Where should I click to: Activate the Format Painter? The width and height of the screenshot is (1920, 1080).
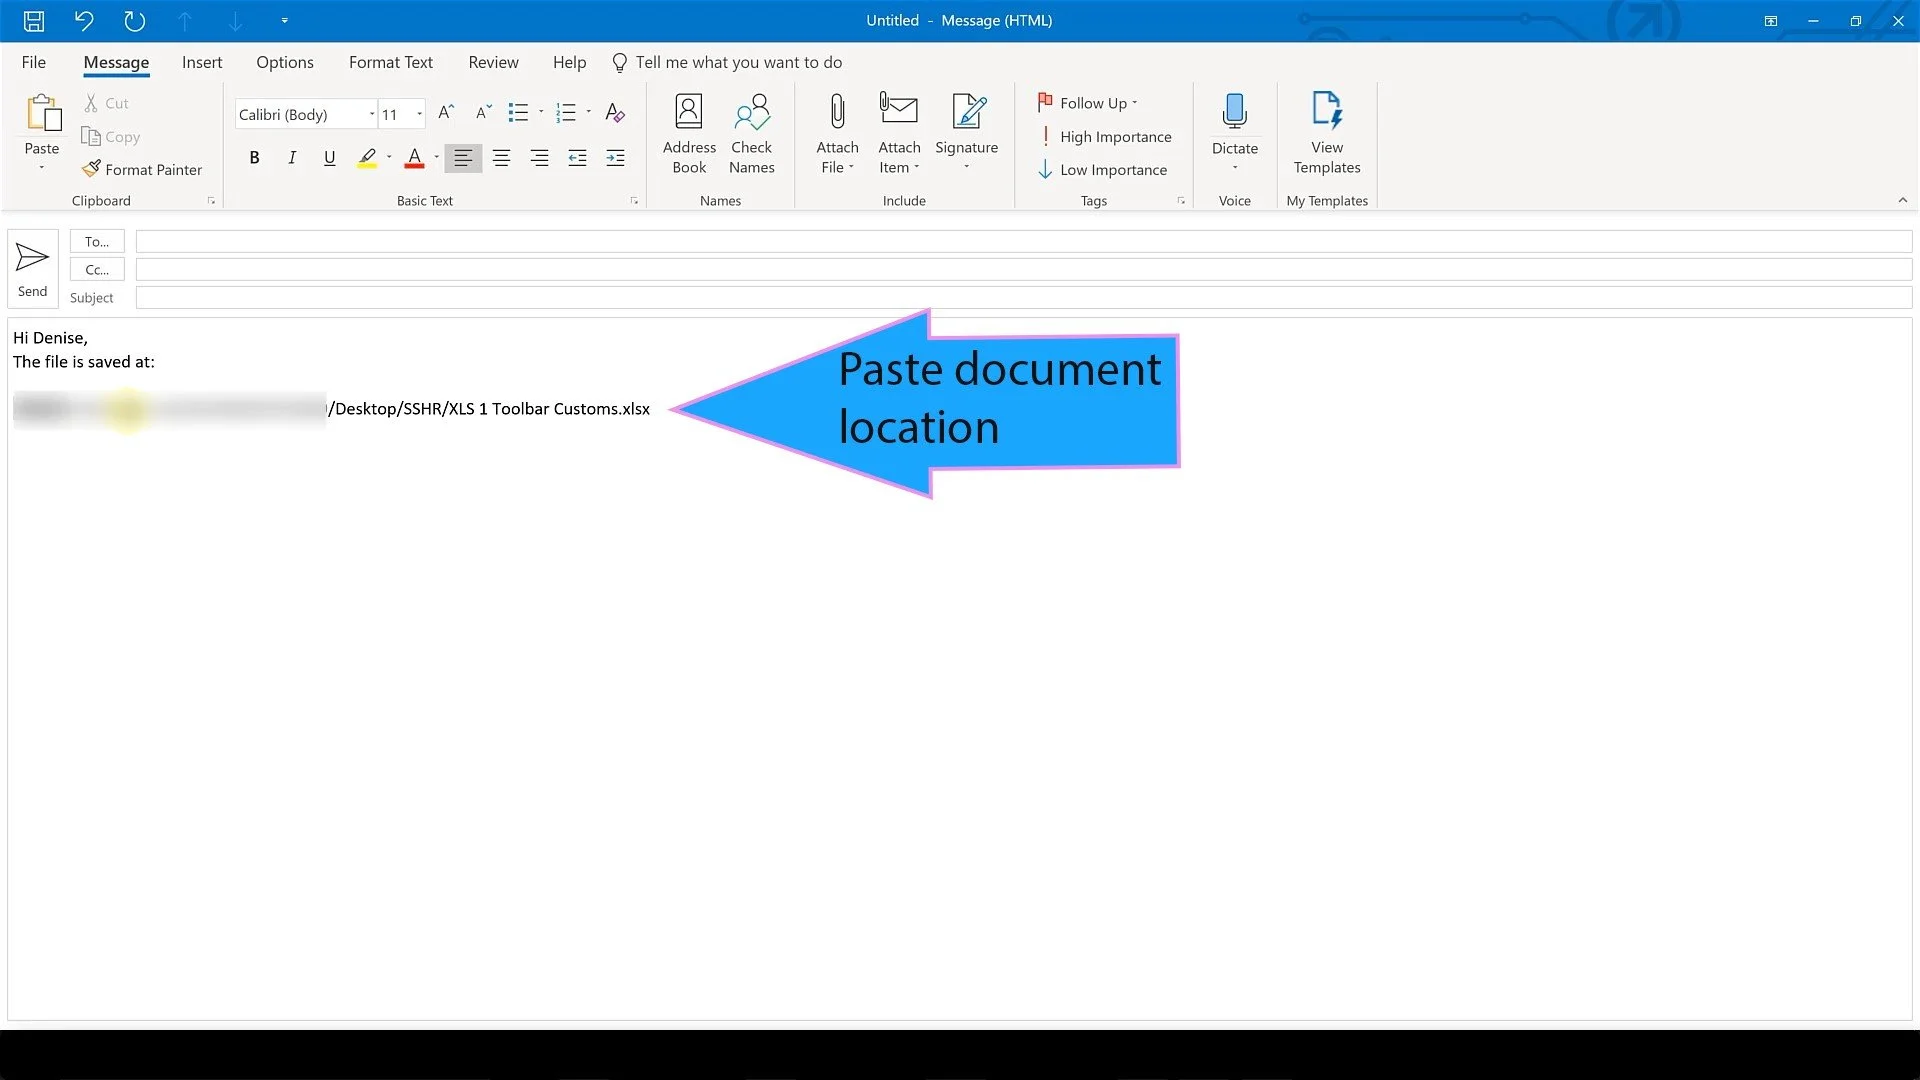pos(142,169)
